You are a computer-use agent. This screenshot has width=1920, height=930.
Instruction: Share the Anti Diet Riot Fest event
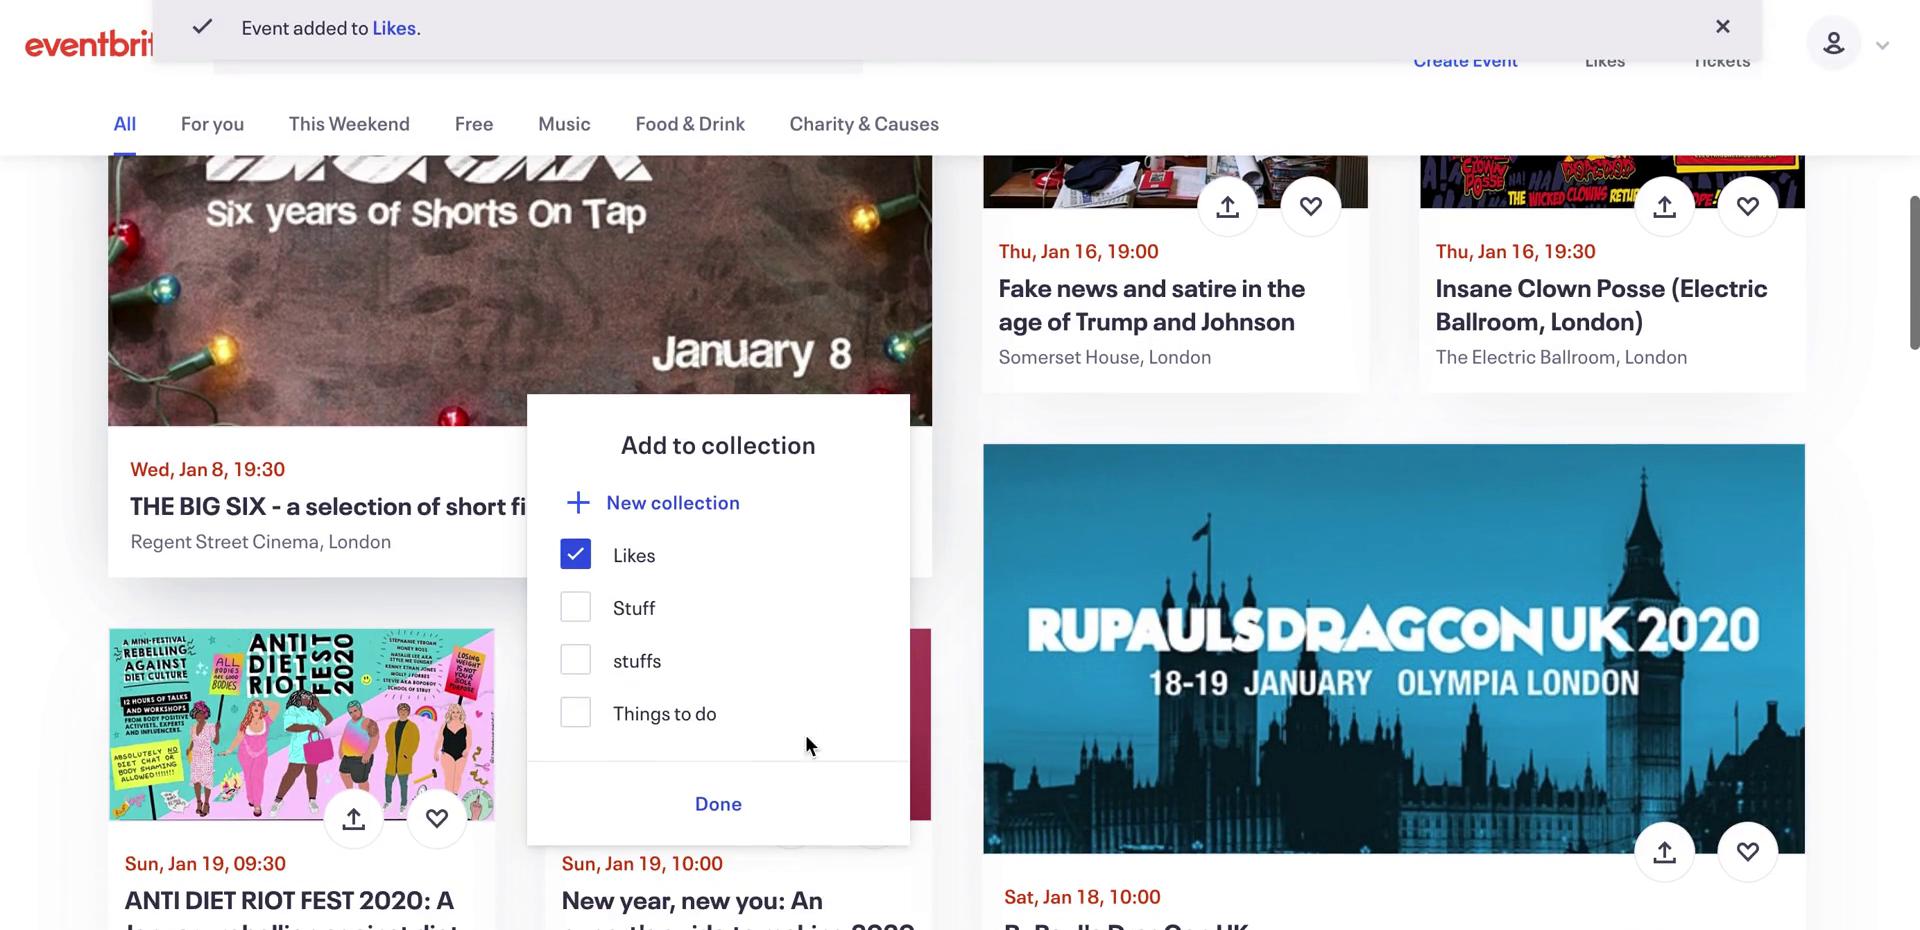pos(353,819)
